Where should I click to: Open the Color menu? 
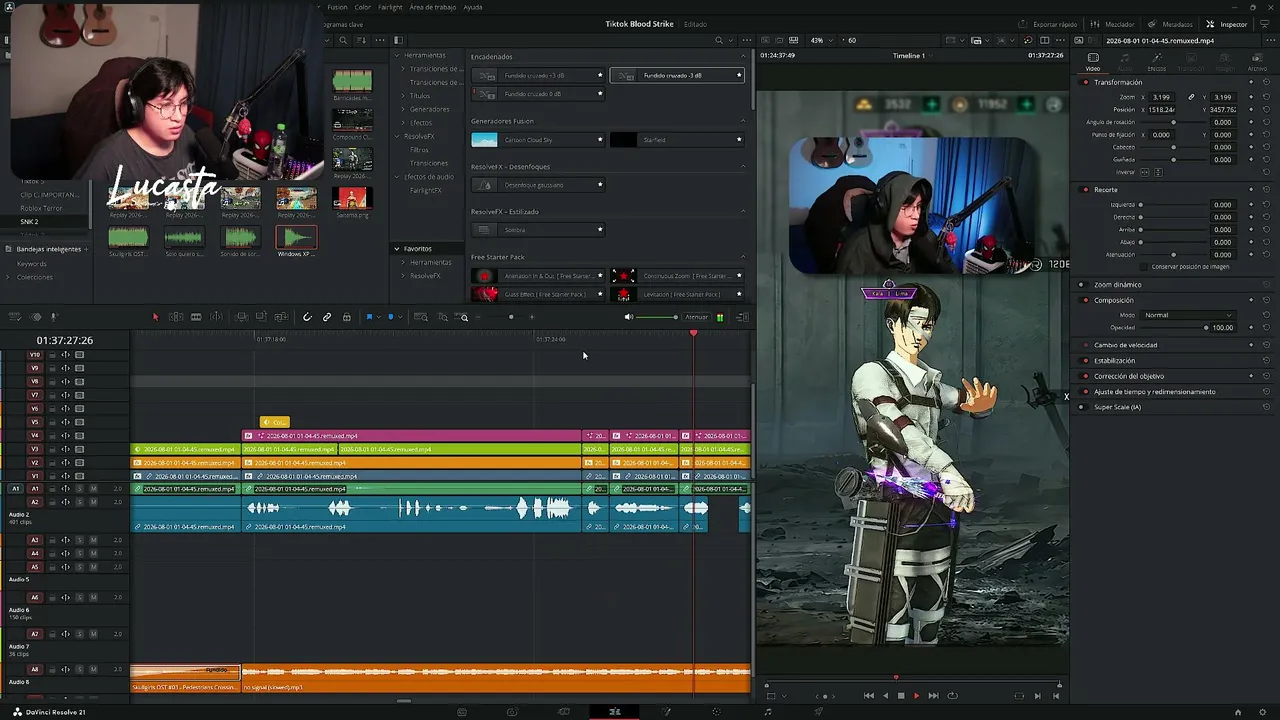(x=363, y=7)
